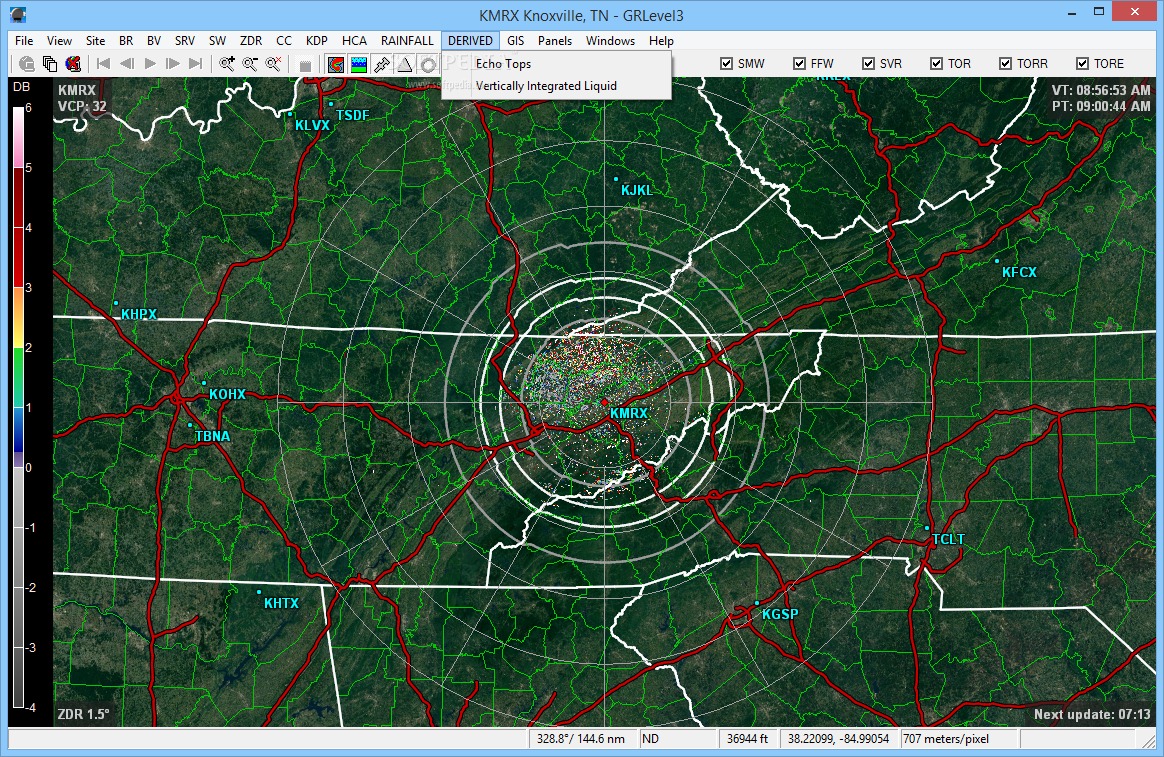Select Echo Tops from DERIVED menu
This screenshot has width=1164, height=757.
(557, 64)
